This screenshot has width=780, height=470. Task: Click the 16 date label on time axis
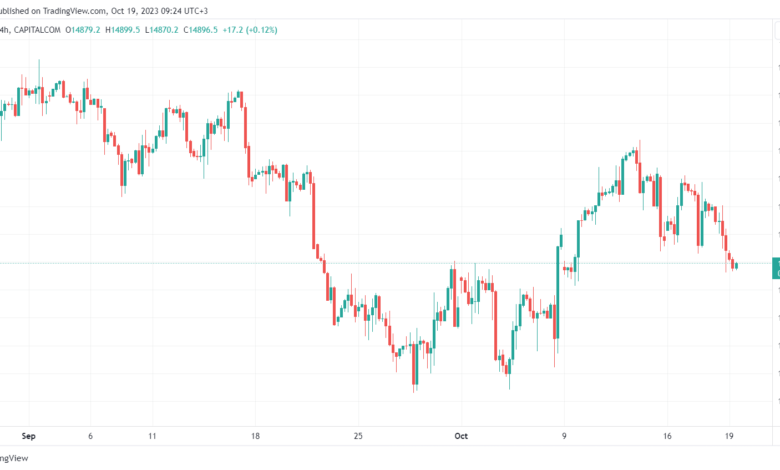(x=667, y=436)
